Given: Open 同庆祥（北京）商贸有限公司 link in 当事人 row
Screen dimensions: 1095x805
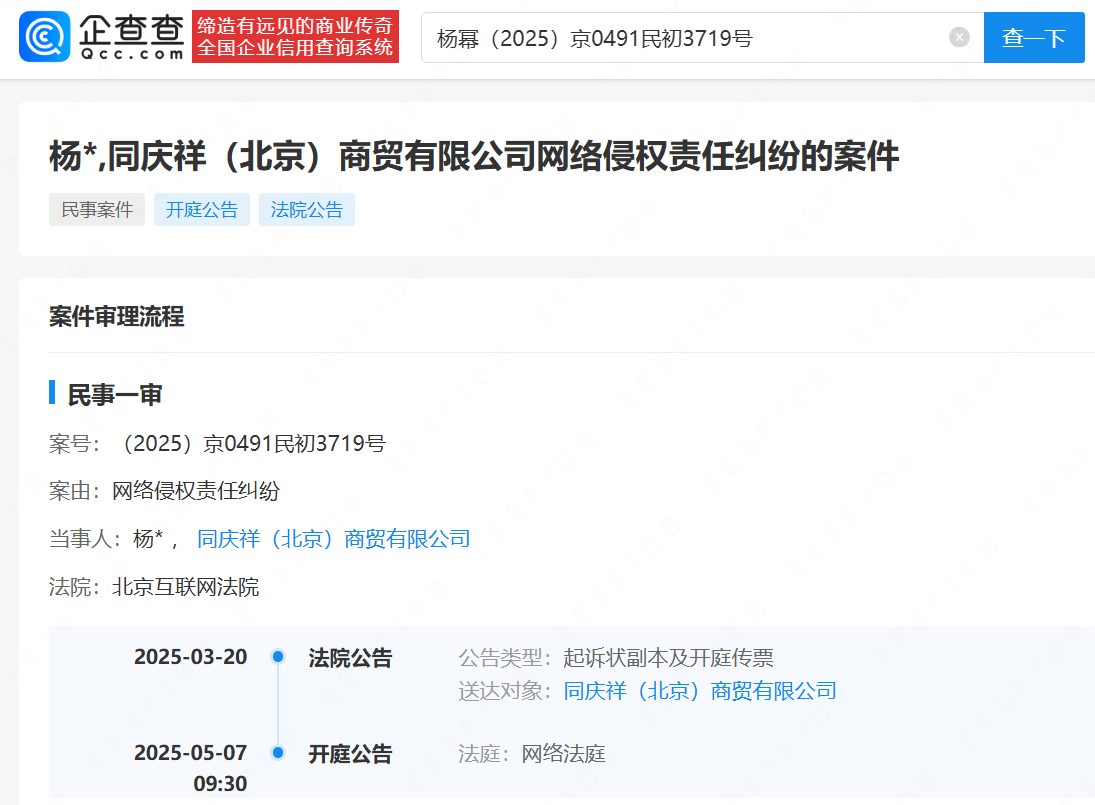Looking at the screenshot, I should pyautogui.click(x=333, y=539).
